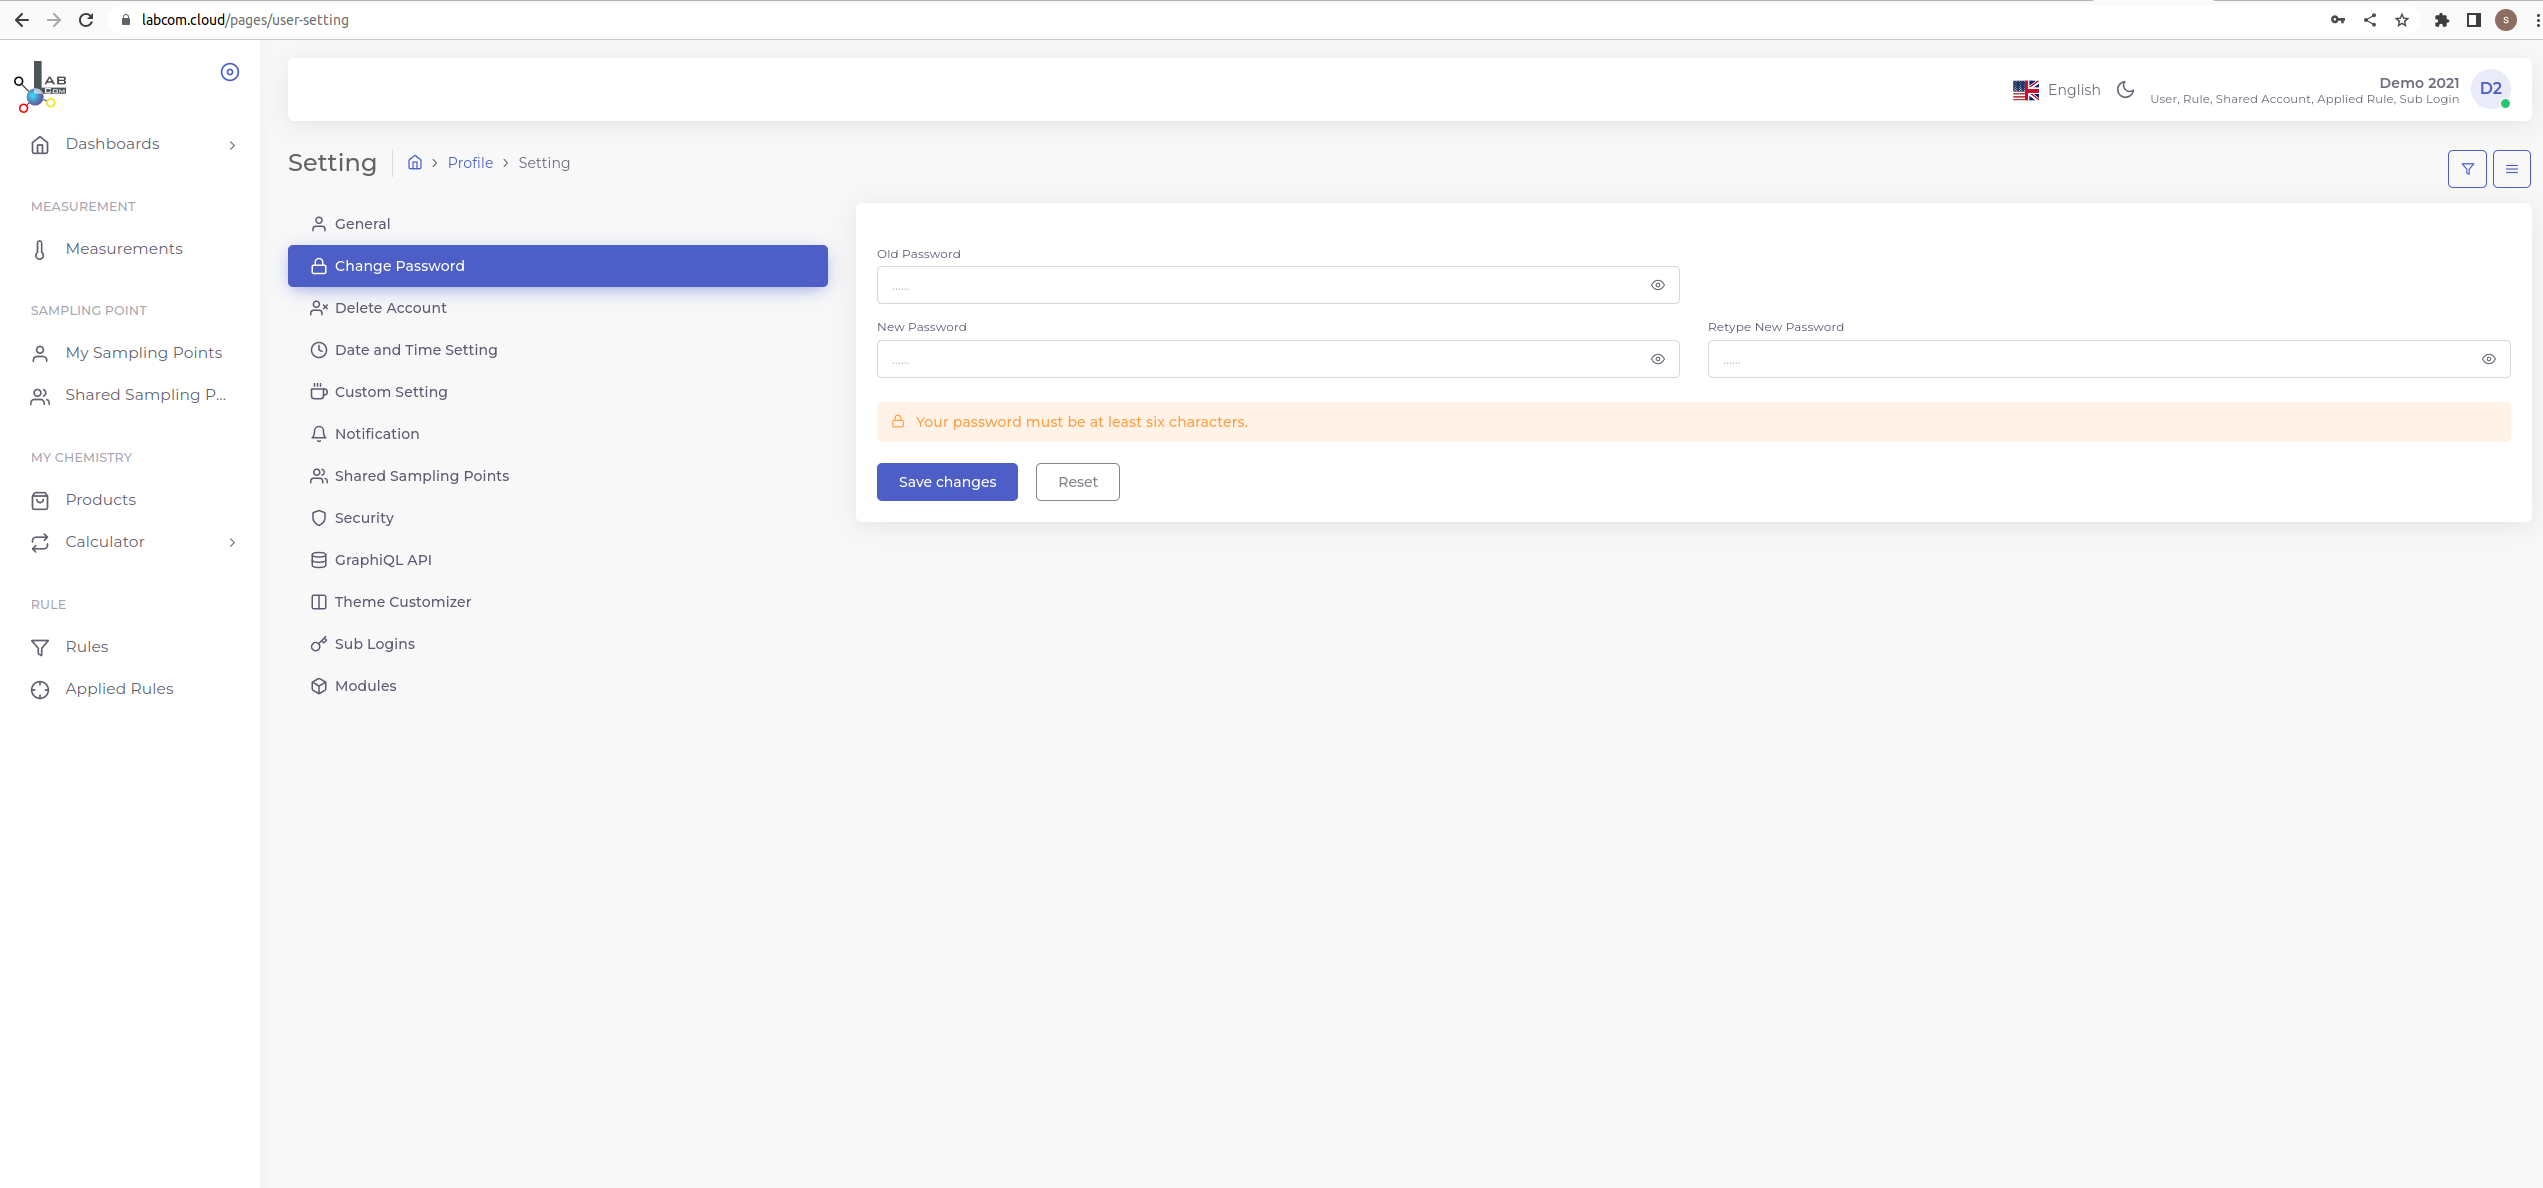Open the Sub Logins tab
This screenshot has height=1188, width=2543.
click(x=557, y=644)
